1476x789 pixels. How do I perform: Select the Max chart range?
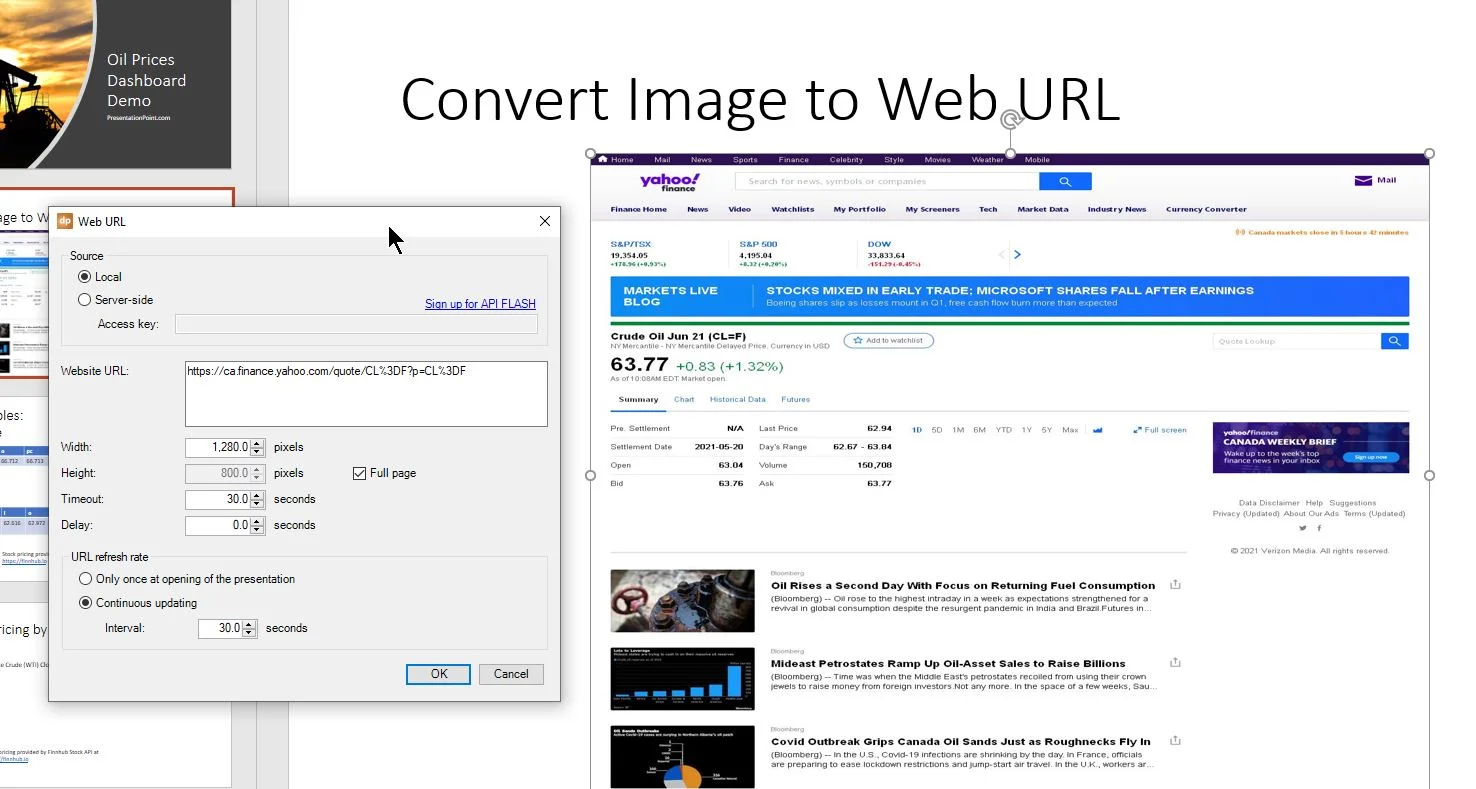[x=1070, y=430]
